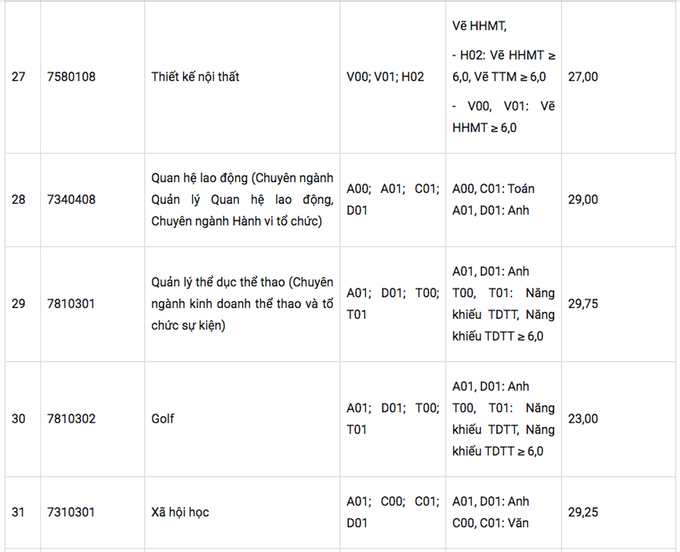Click subject combination V00; V01; H02
This screenshot has height=552, width=680.
(385, 76)
